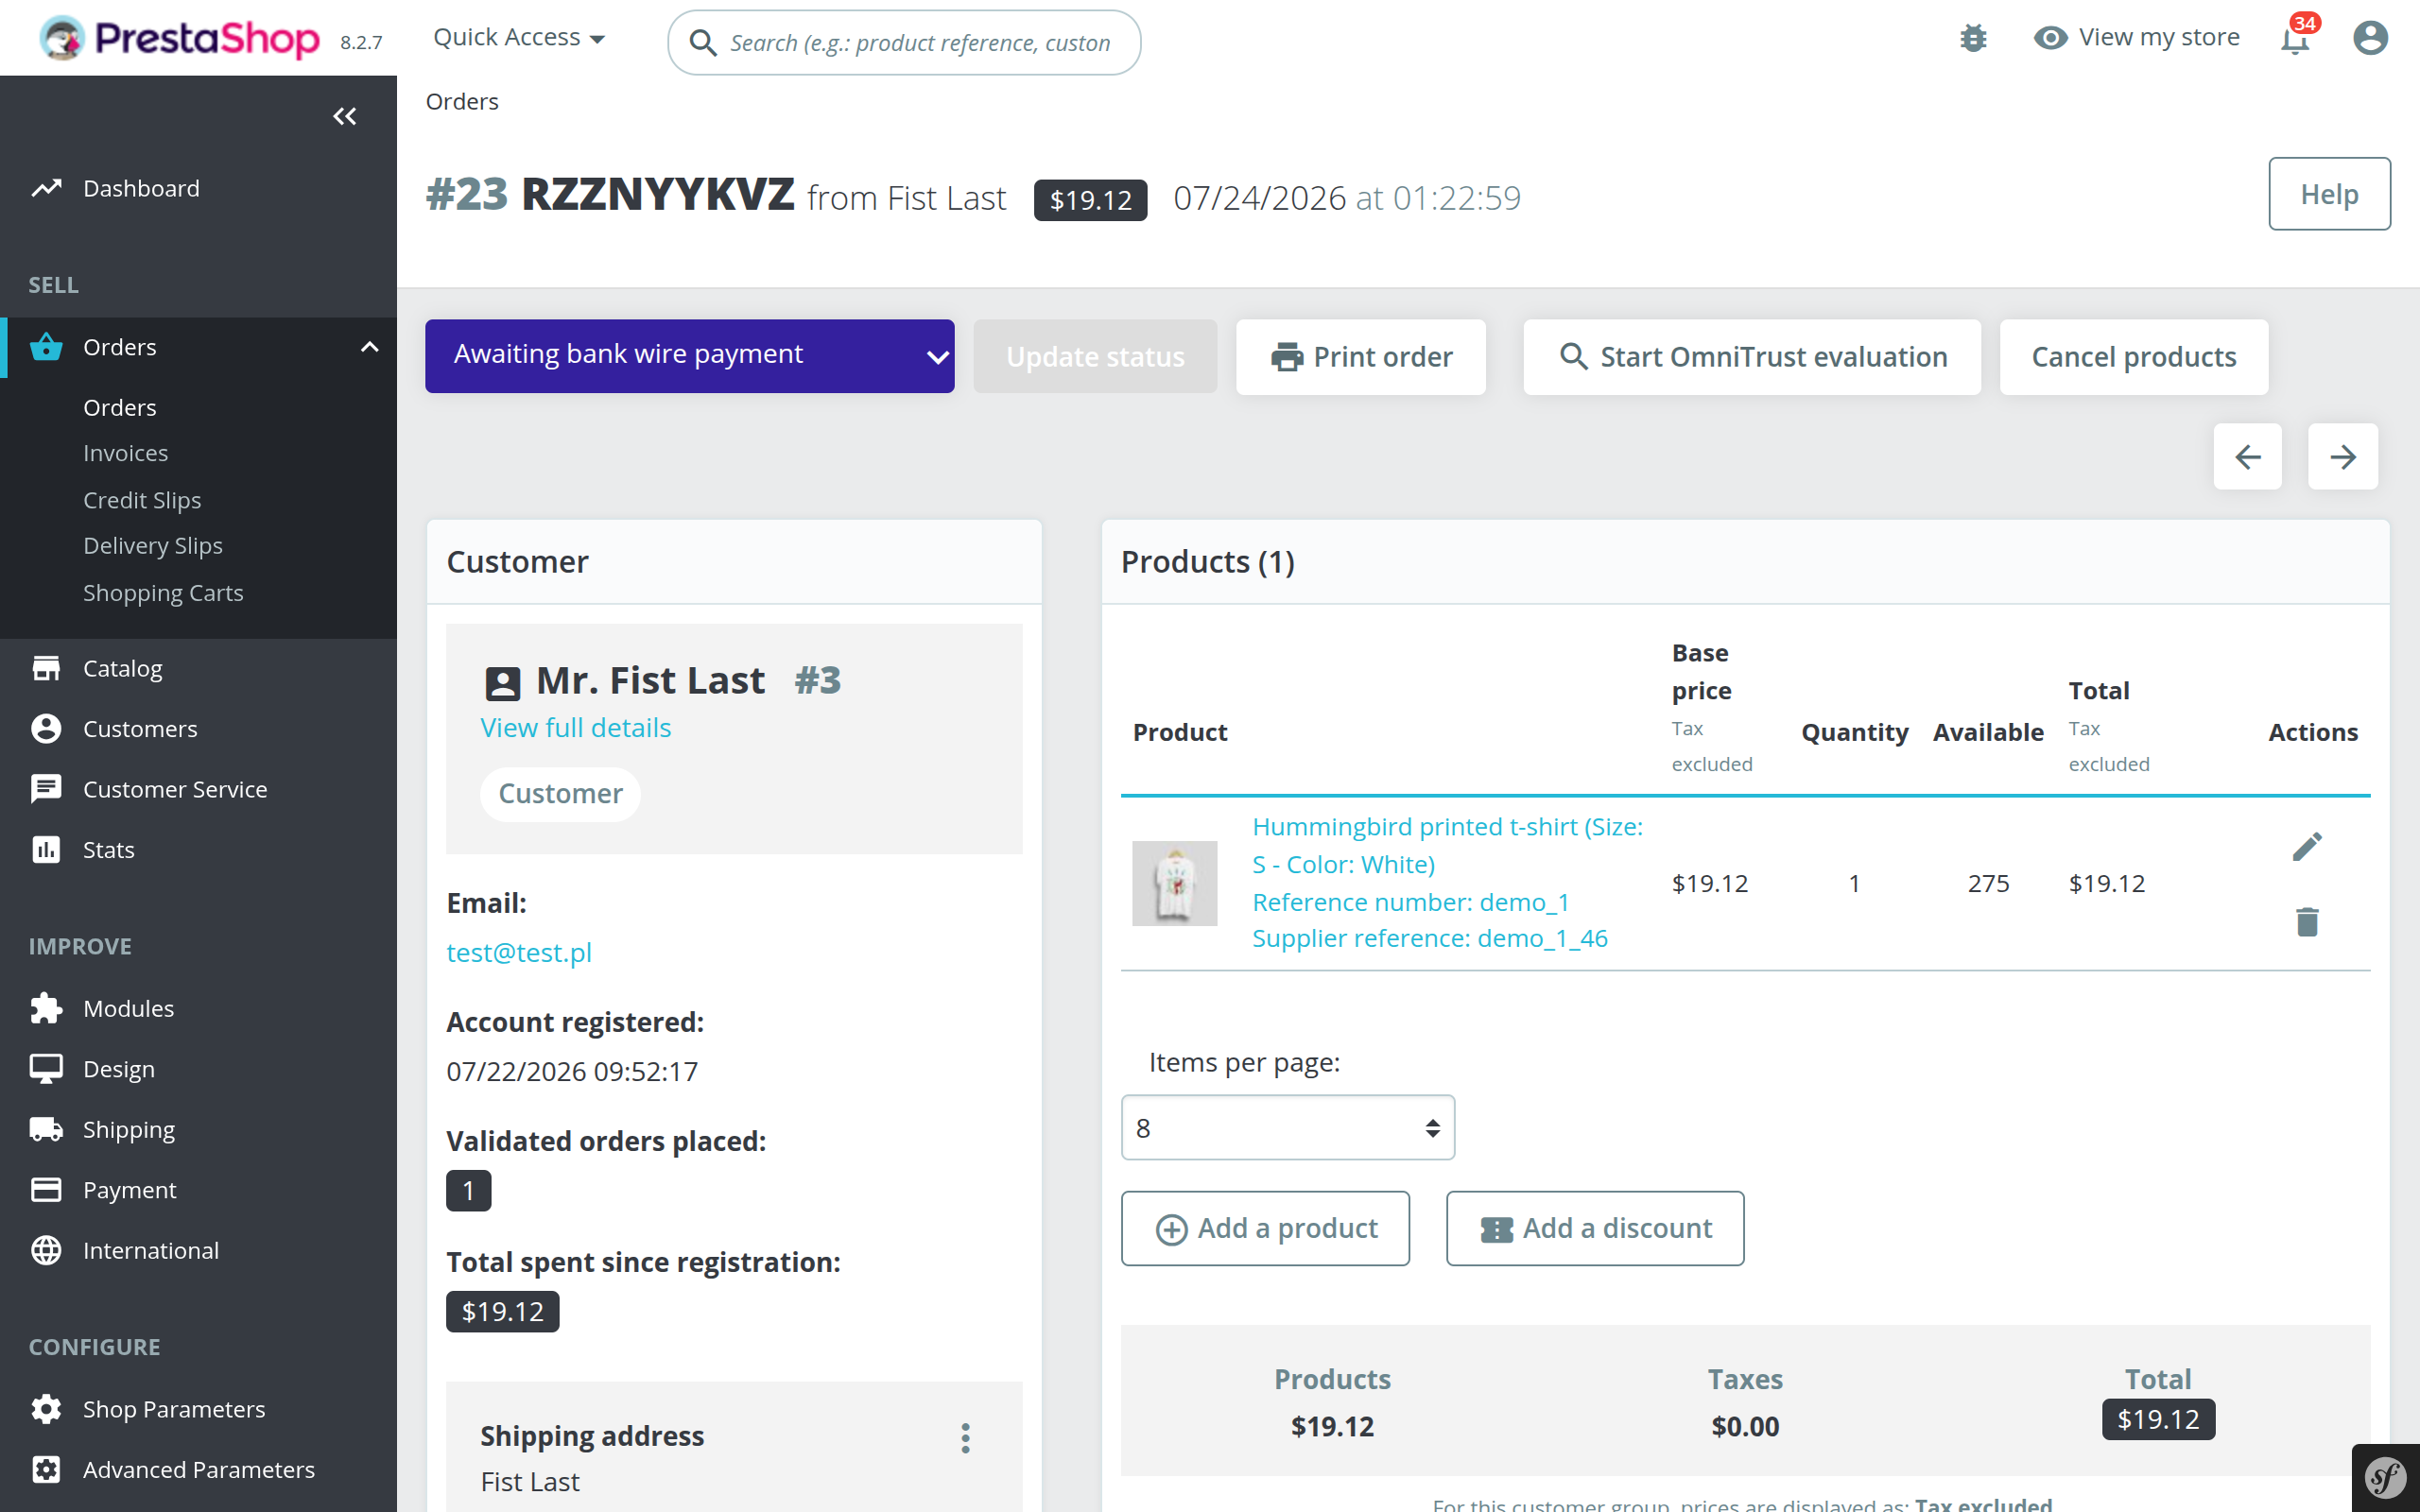The image size is (2420, 1512).
Task: Click the t-shirt product thumbnail
Action: (1175, 884)
